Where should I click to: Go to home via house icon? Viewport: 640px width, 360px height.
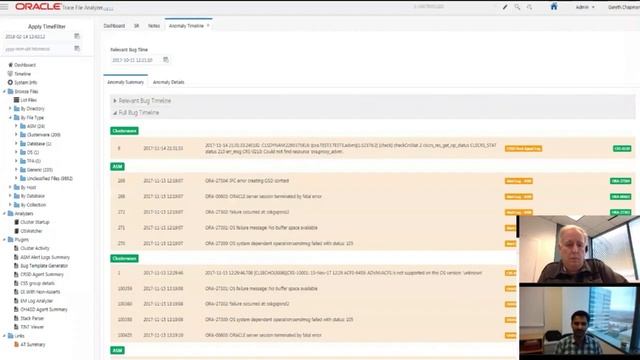coord(554,7)
